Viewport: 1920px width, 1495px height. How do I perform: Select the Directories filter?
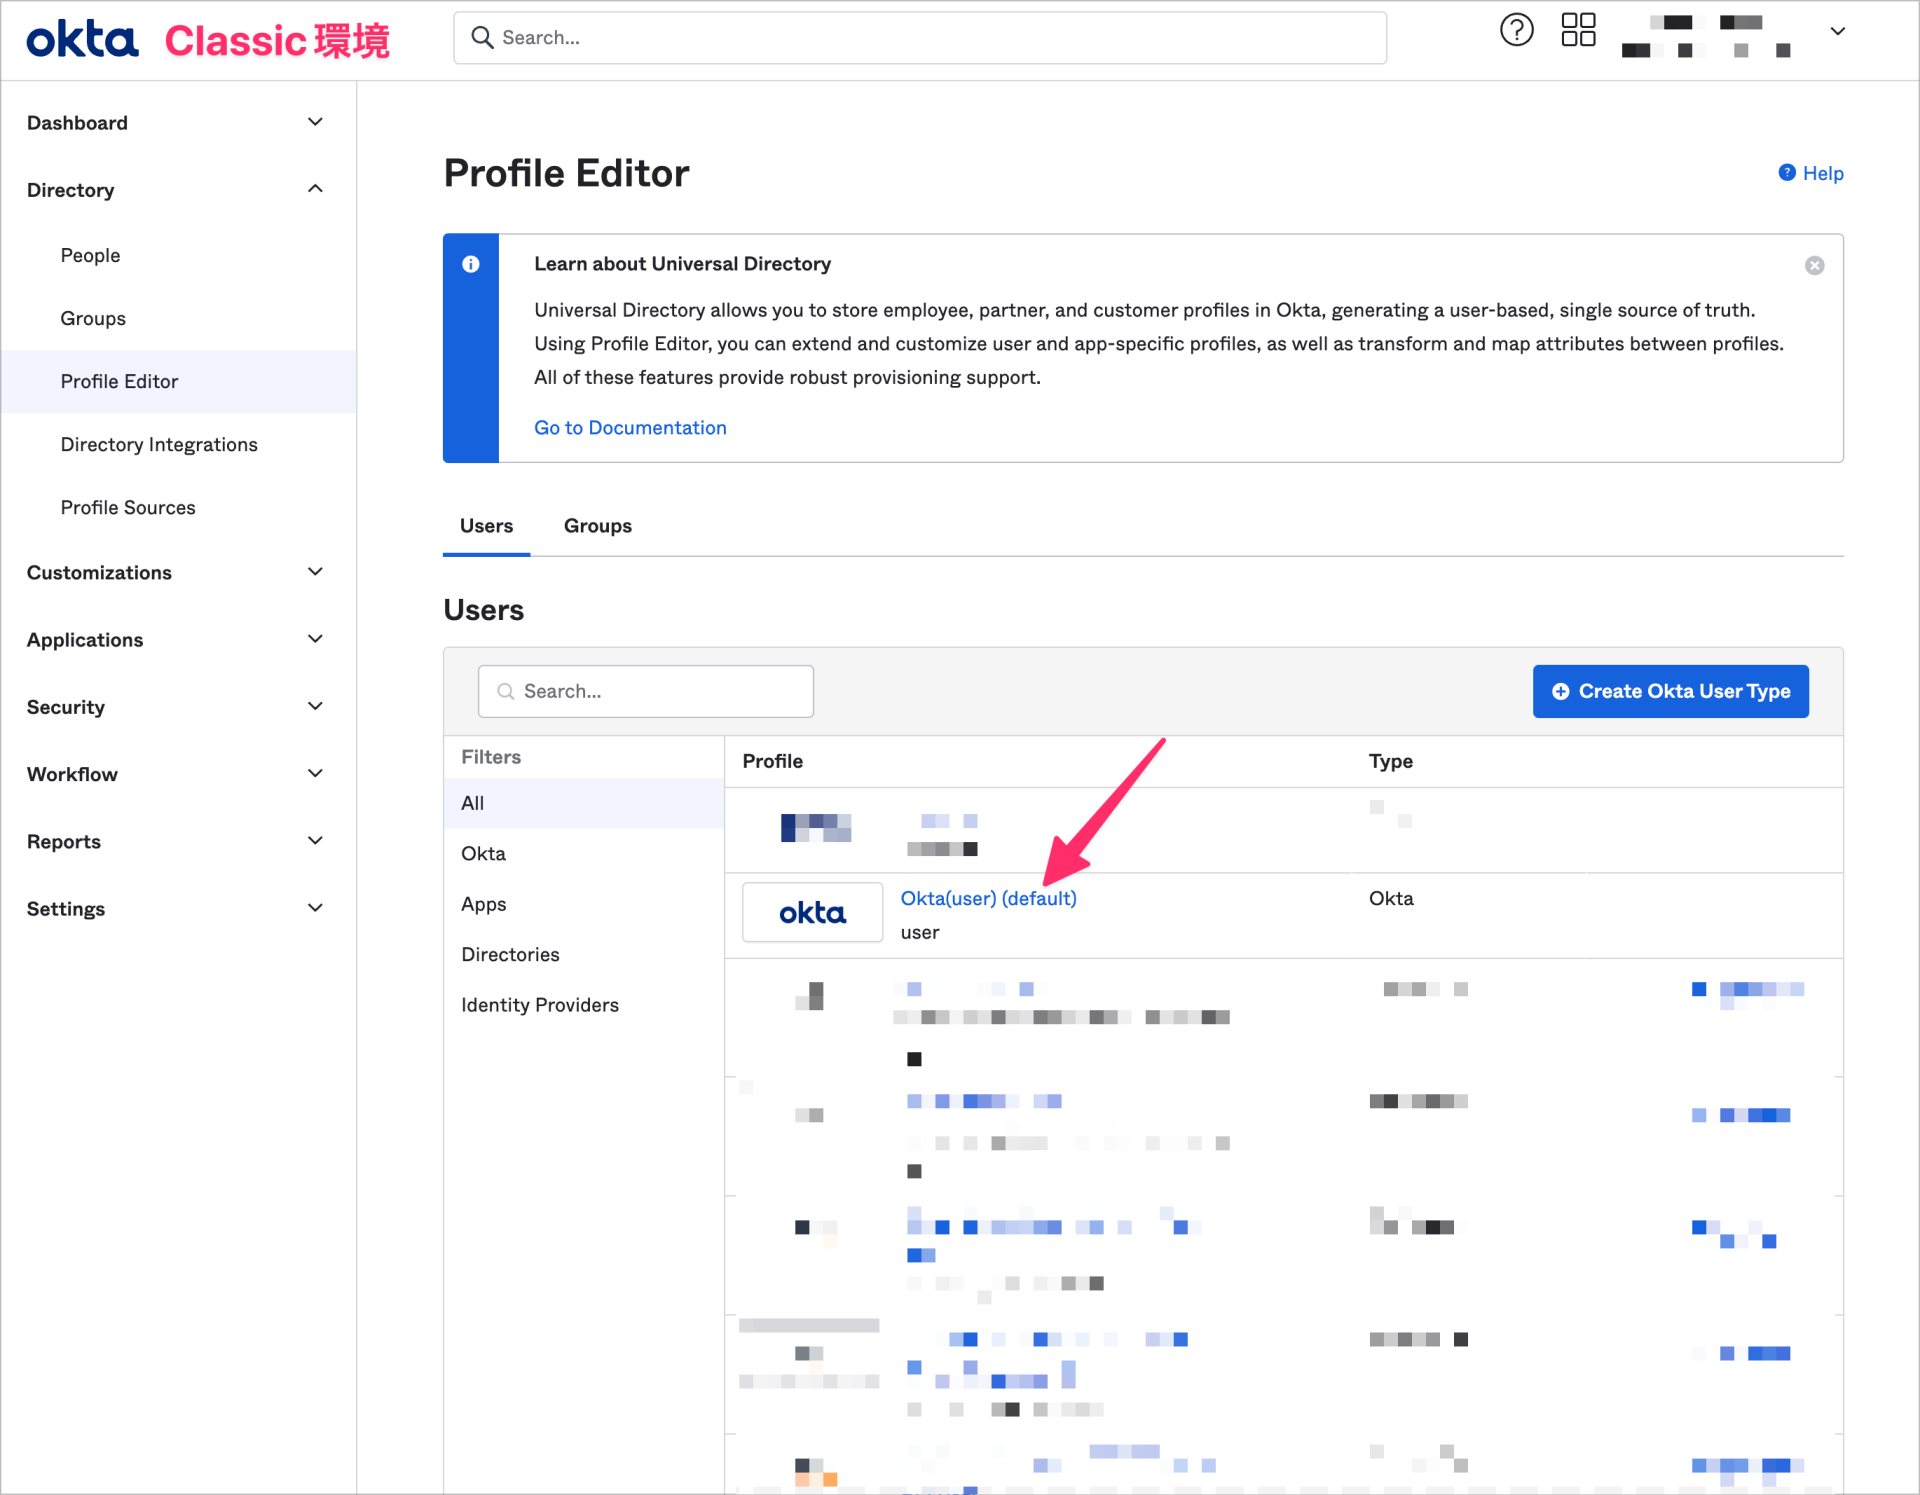tap(510, 954)
